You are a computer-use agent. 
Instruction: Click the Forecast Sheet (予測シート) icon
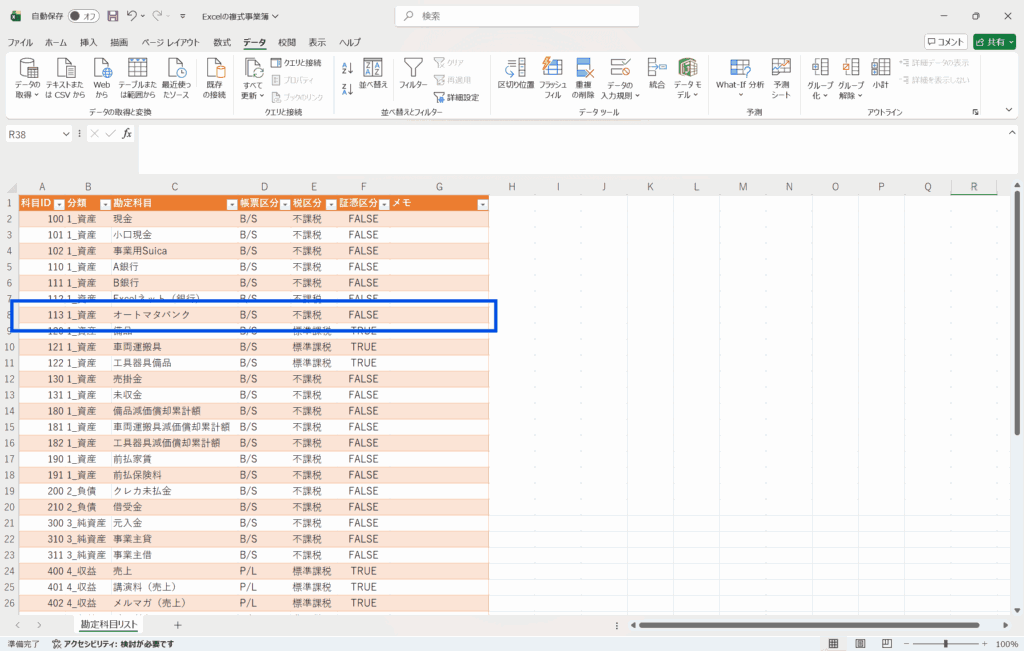781,75
